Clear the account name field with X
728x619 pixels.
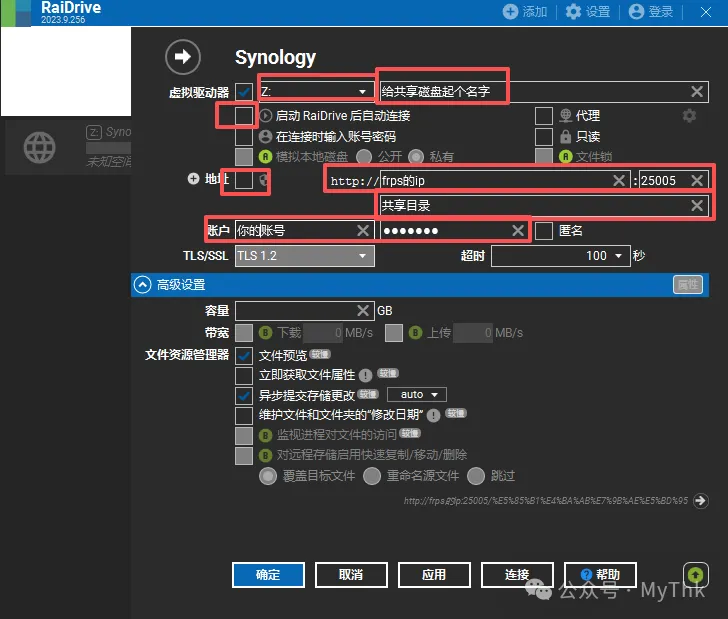click(x=363, y=231)
